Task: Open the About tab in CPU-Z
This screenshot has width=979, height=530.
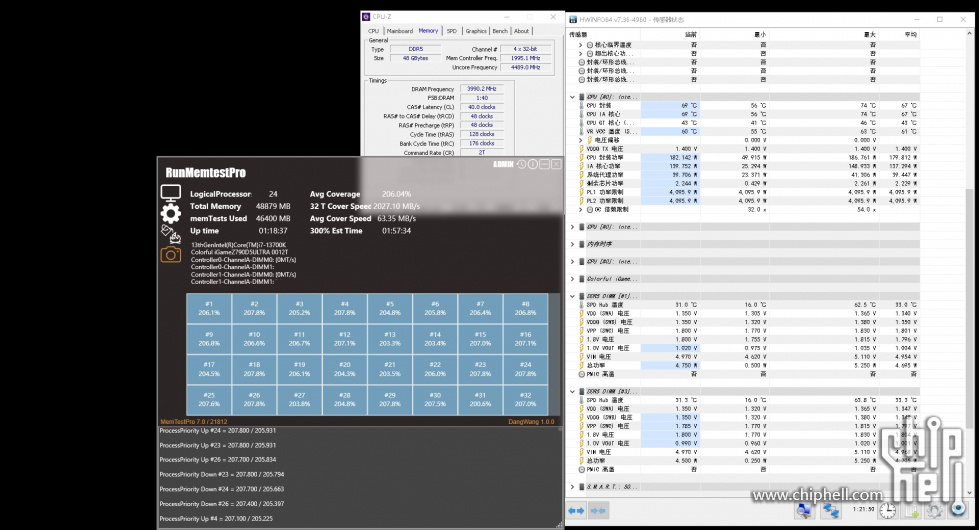Action: [522, 31]
